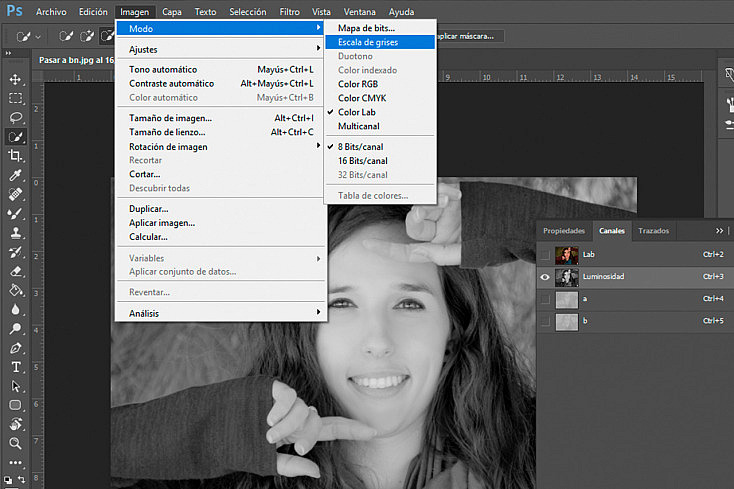
Task: Select the Crop tool
Action: click(15, 156)
